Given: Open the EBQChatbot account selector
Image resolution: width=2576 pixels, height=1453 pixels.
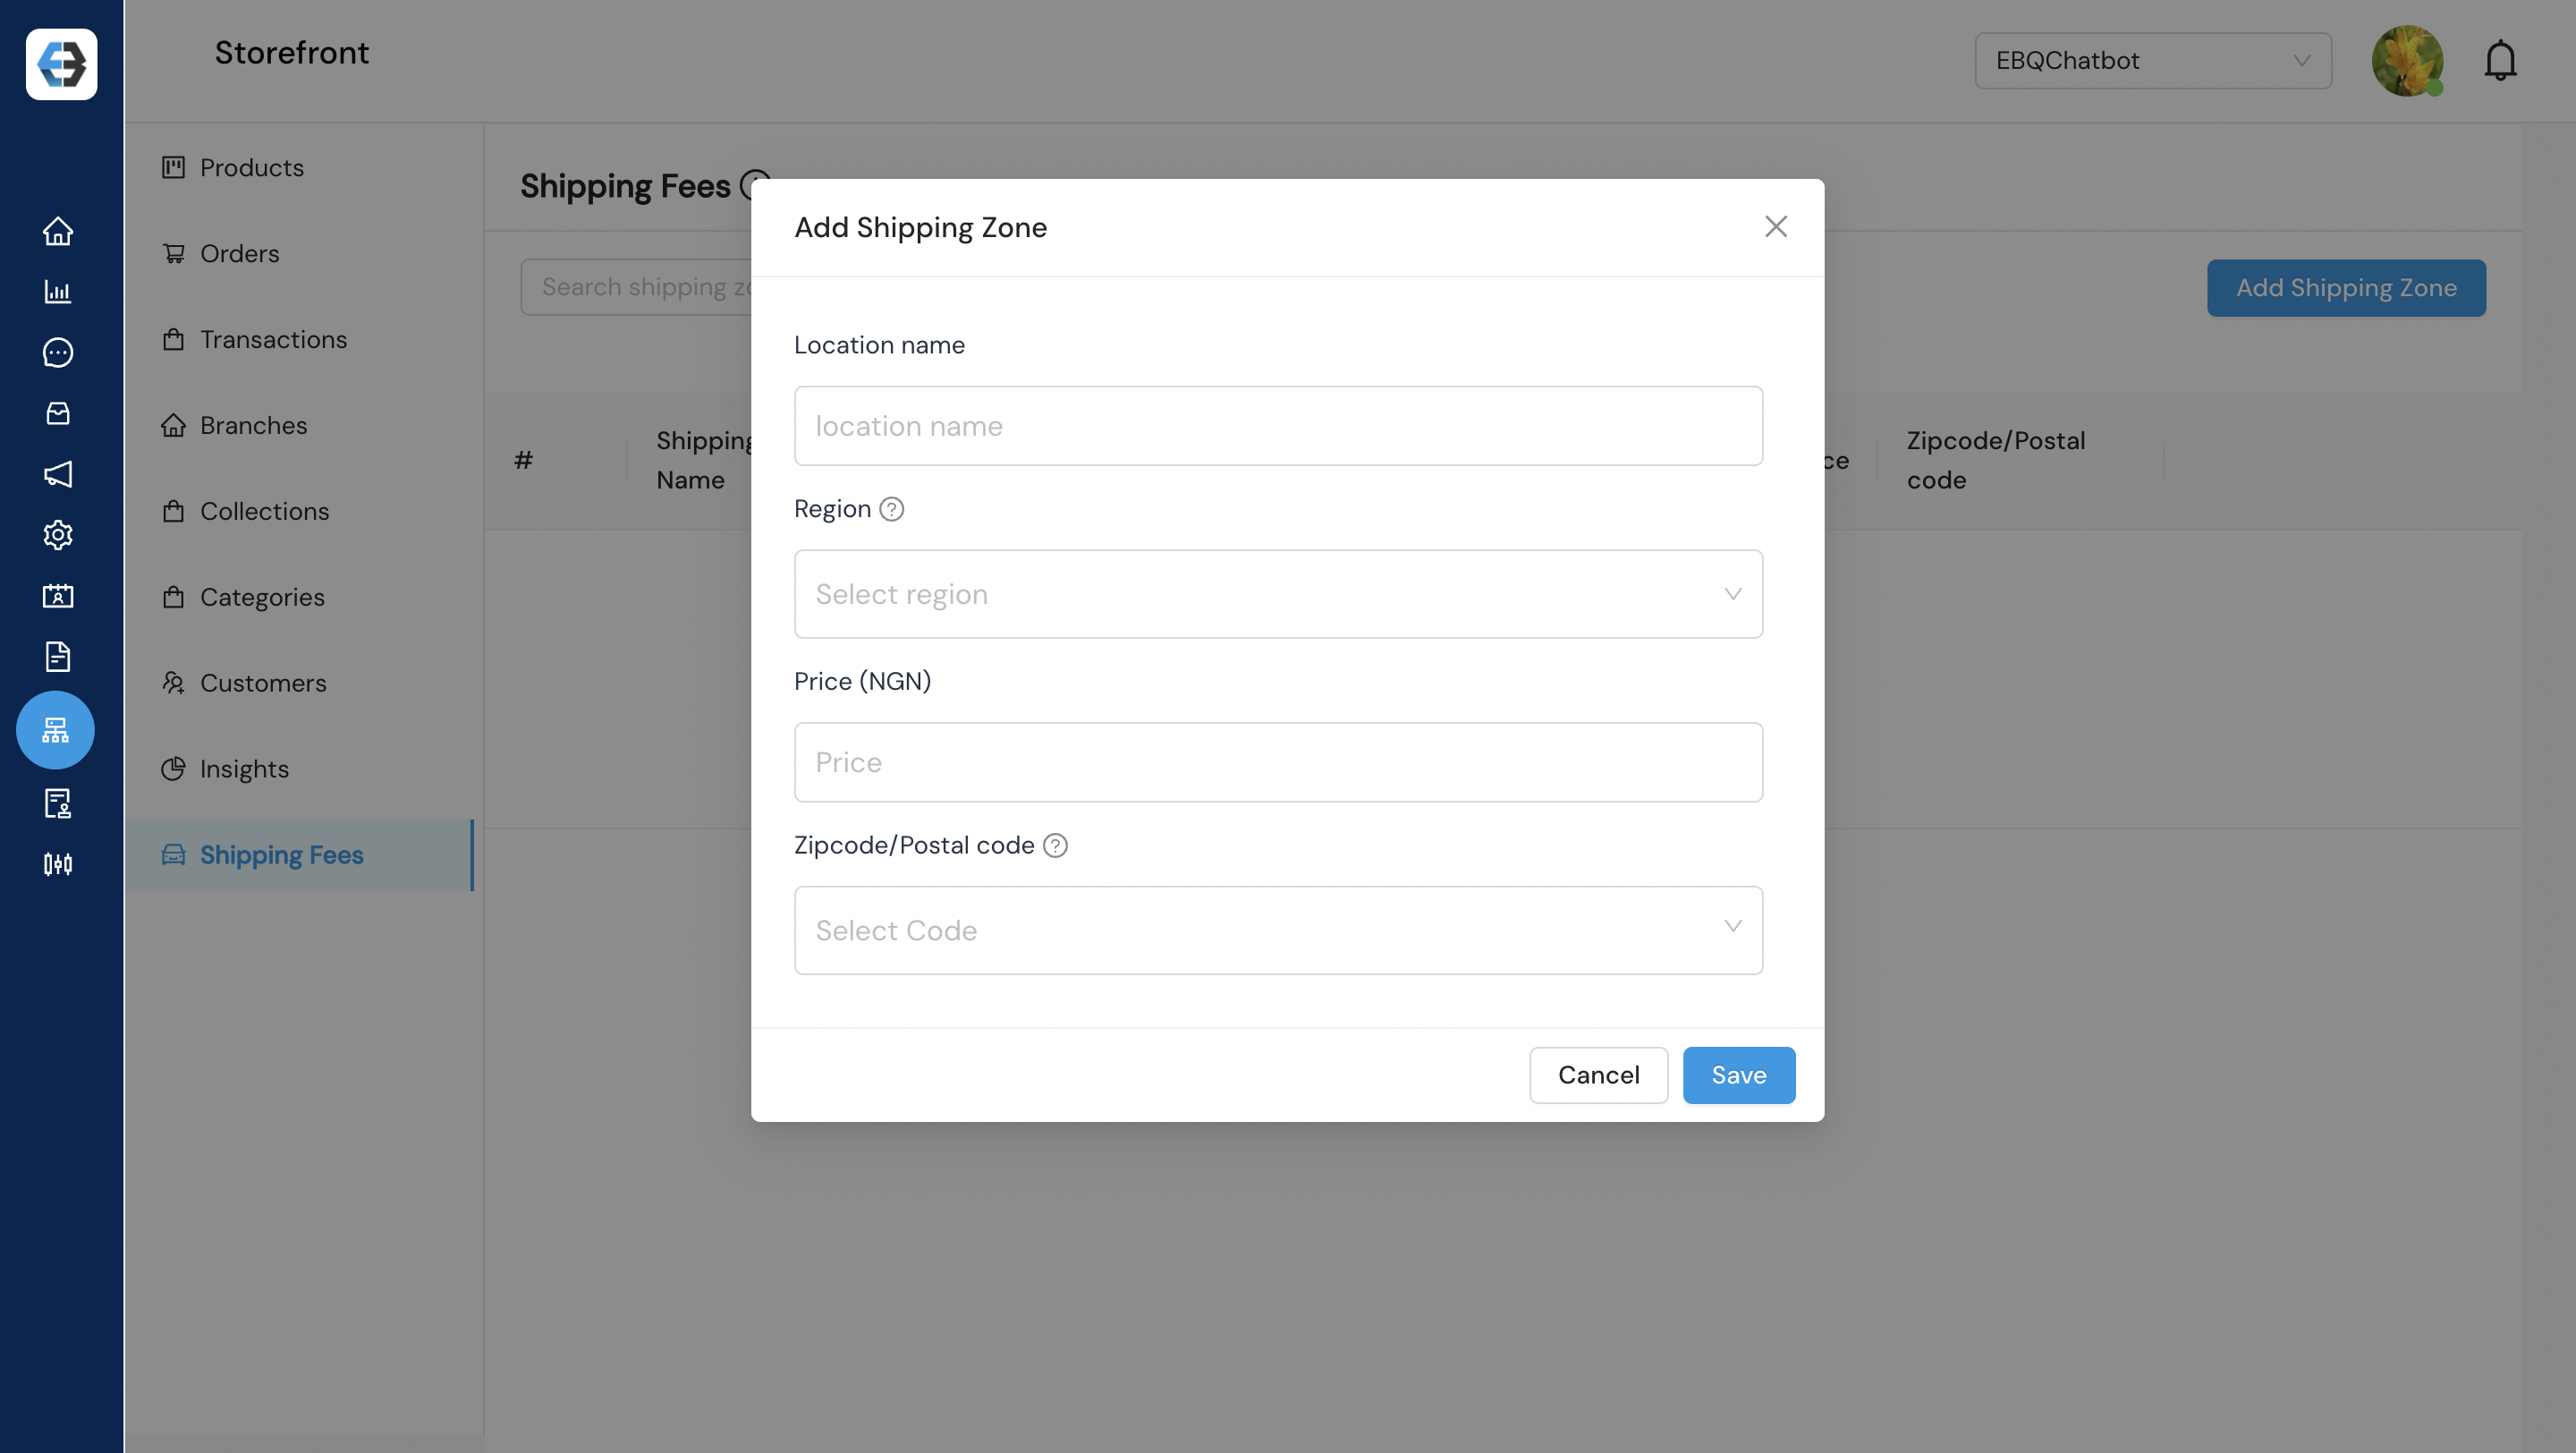Looking at the screenshot, I should (x=2152, y=61).
